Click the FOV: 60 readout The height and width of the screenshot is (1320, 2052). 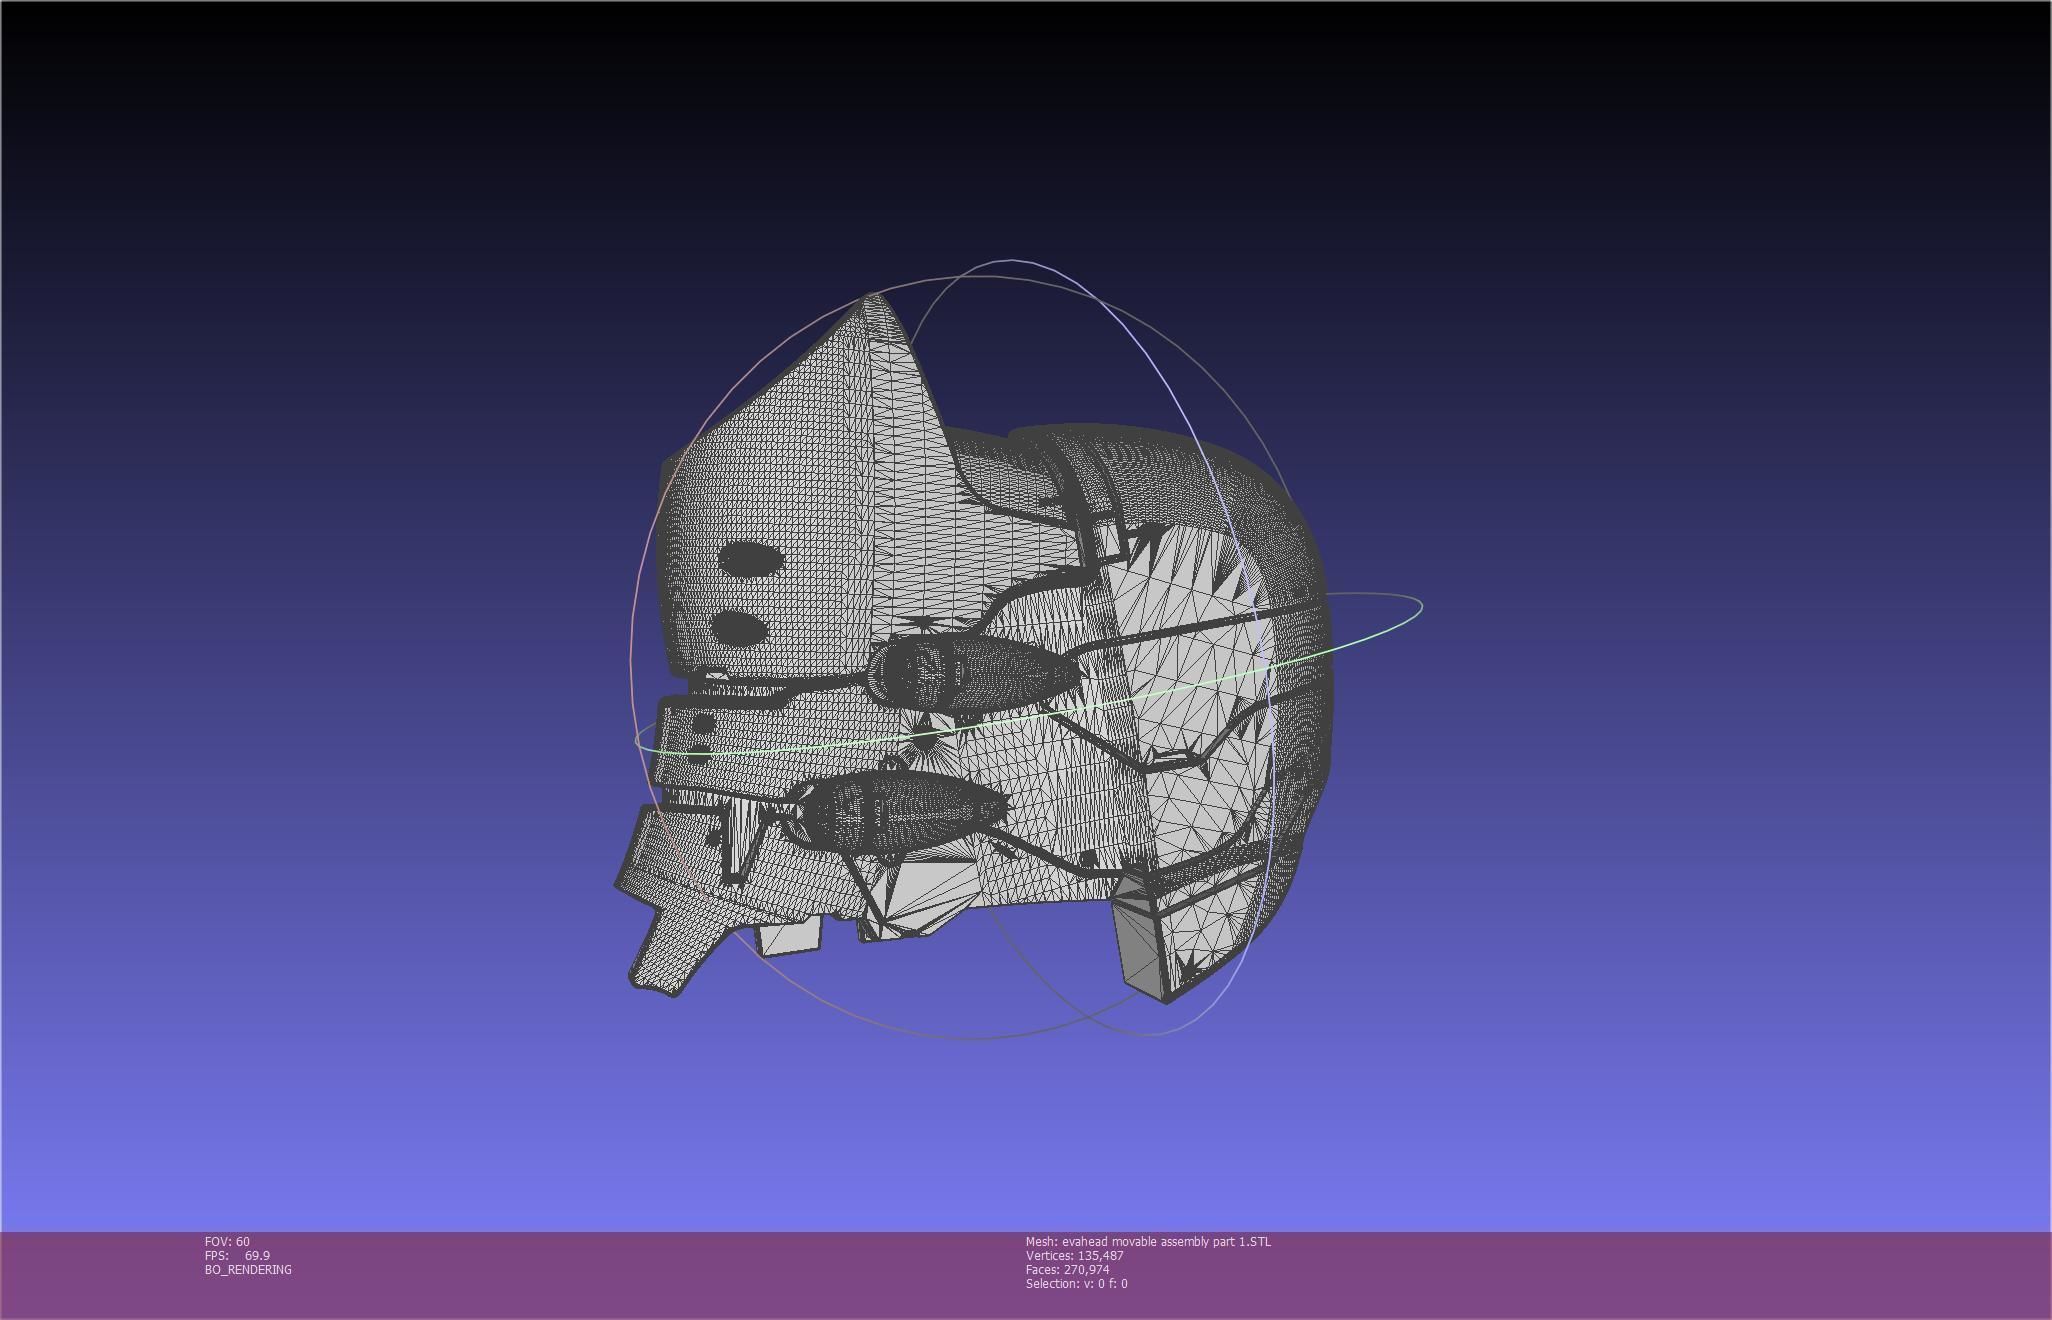pos(227,1241)
